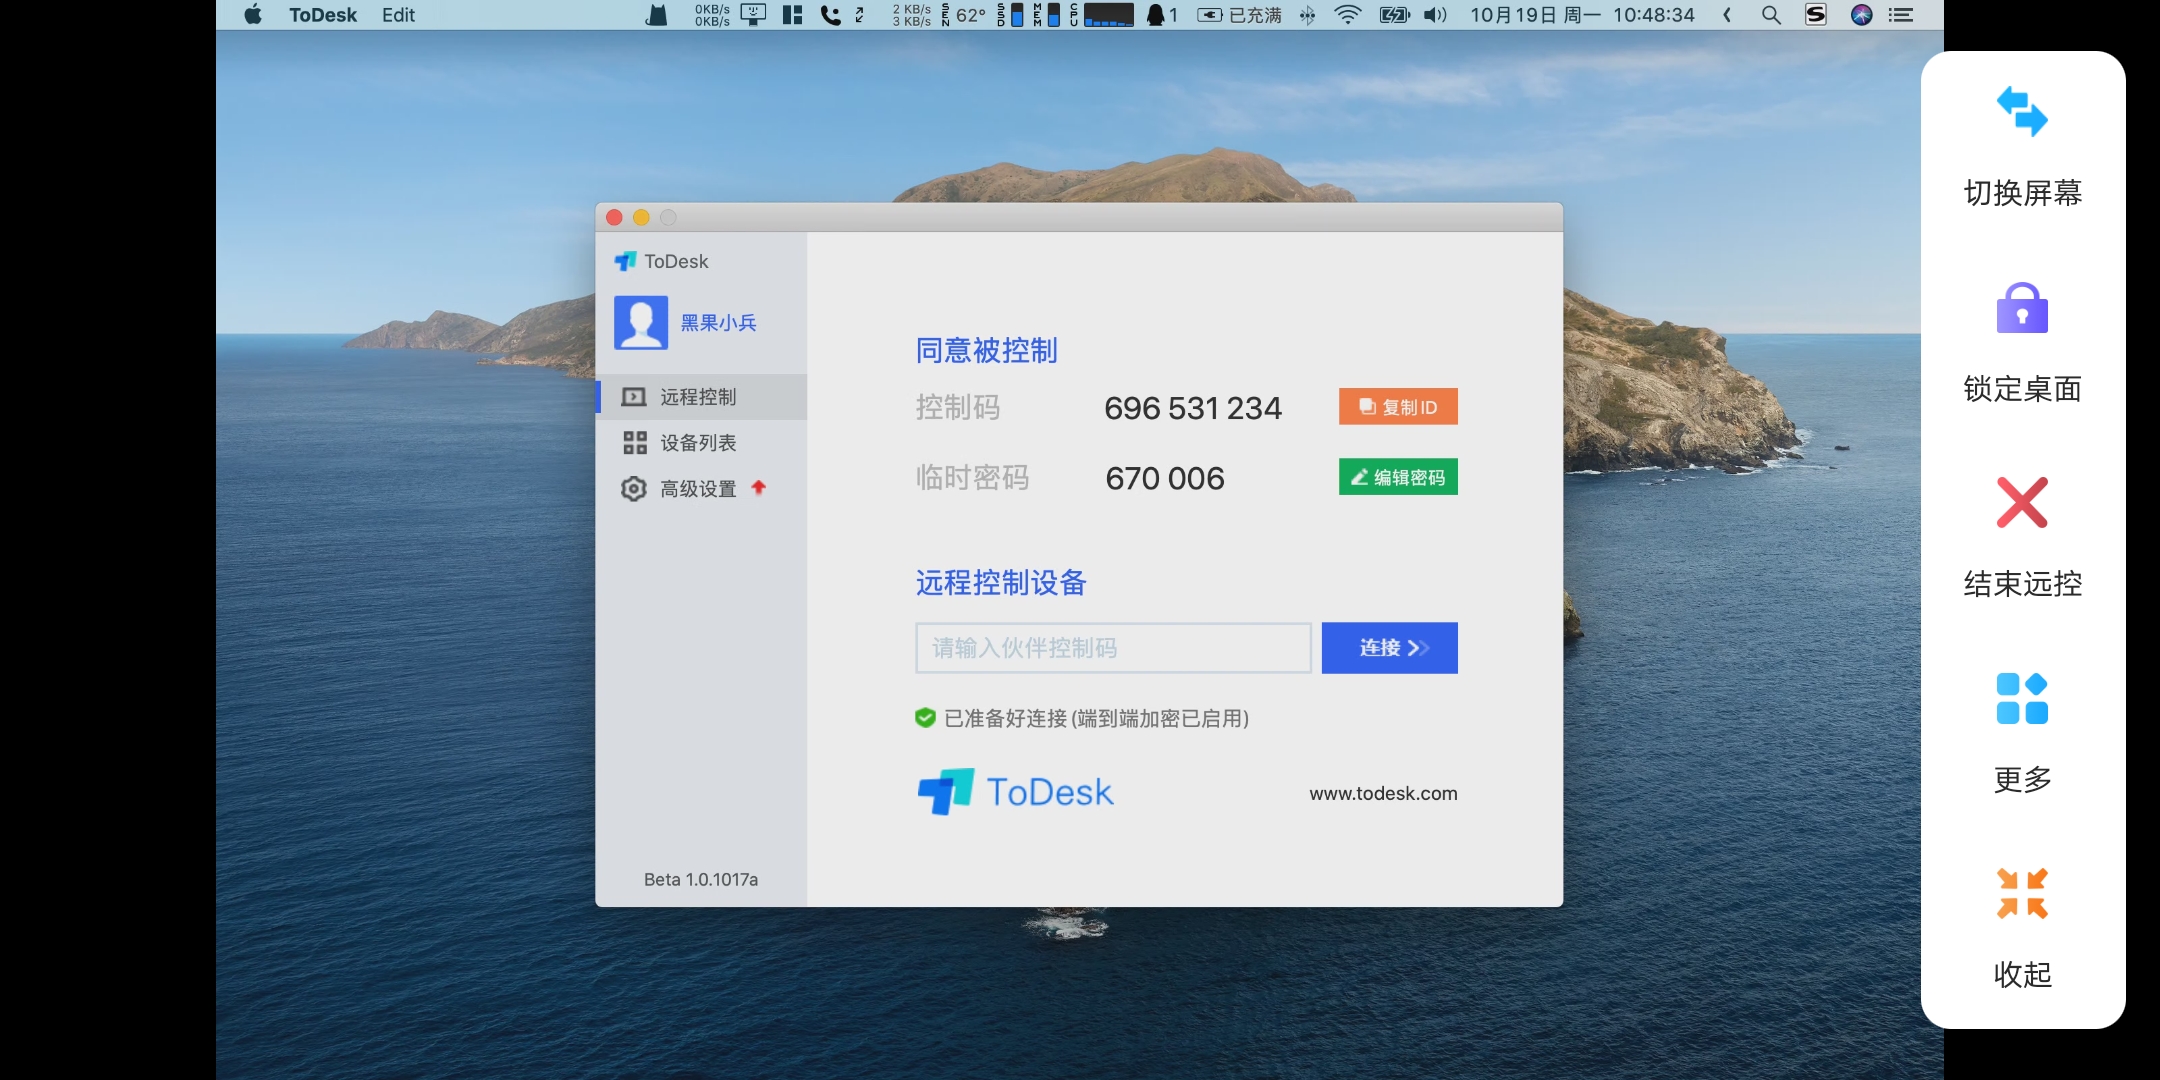This screenshot has height=1080, width=2160.
Task: Click the 控制码 label
Action: click(958, 407)
